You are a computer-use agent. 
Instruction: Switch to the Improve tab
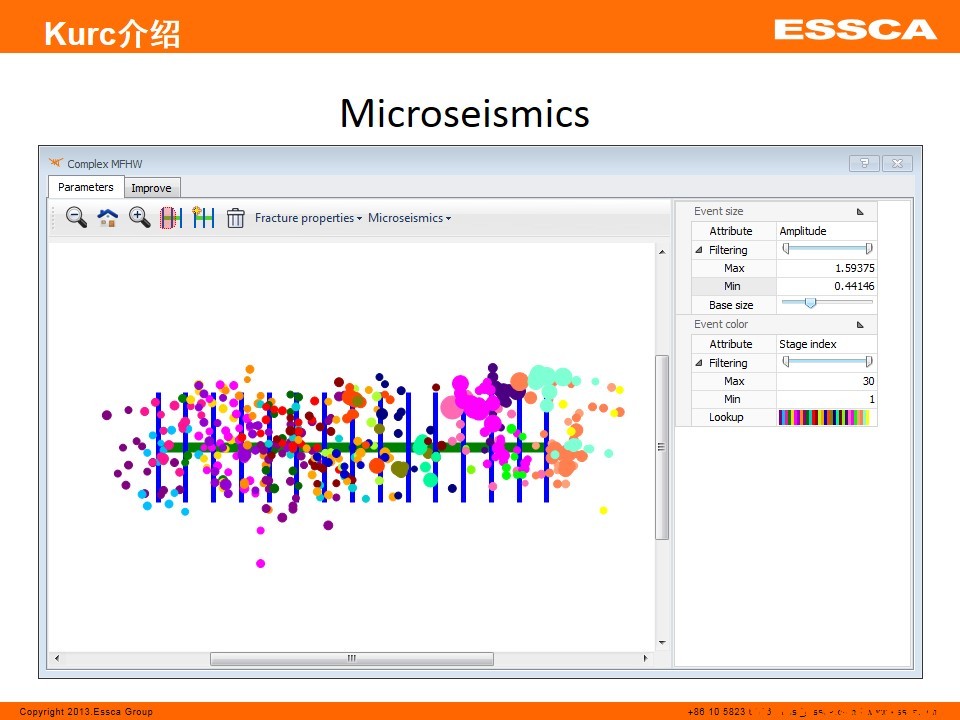coord(152,188)
